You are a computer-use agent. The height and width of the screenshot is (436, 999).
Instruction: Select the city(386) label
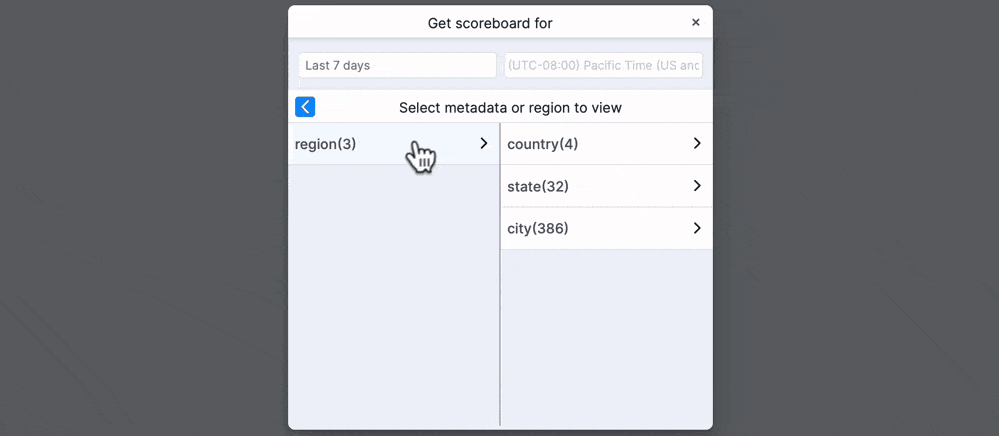click(538, 229)
